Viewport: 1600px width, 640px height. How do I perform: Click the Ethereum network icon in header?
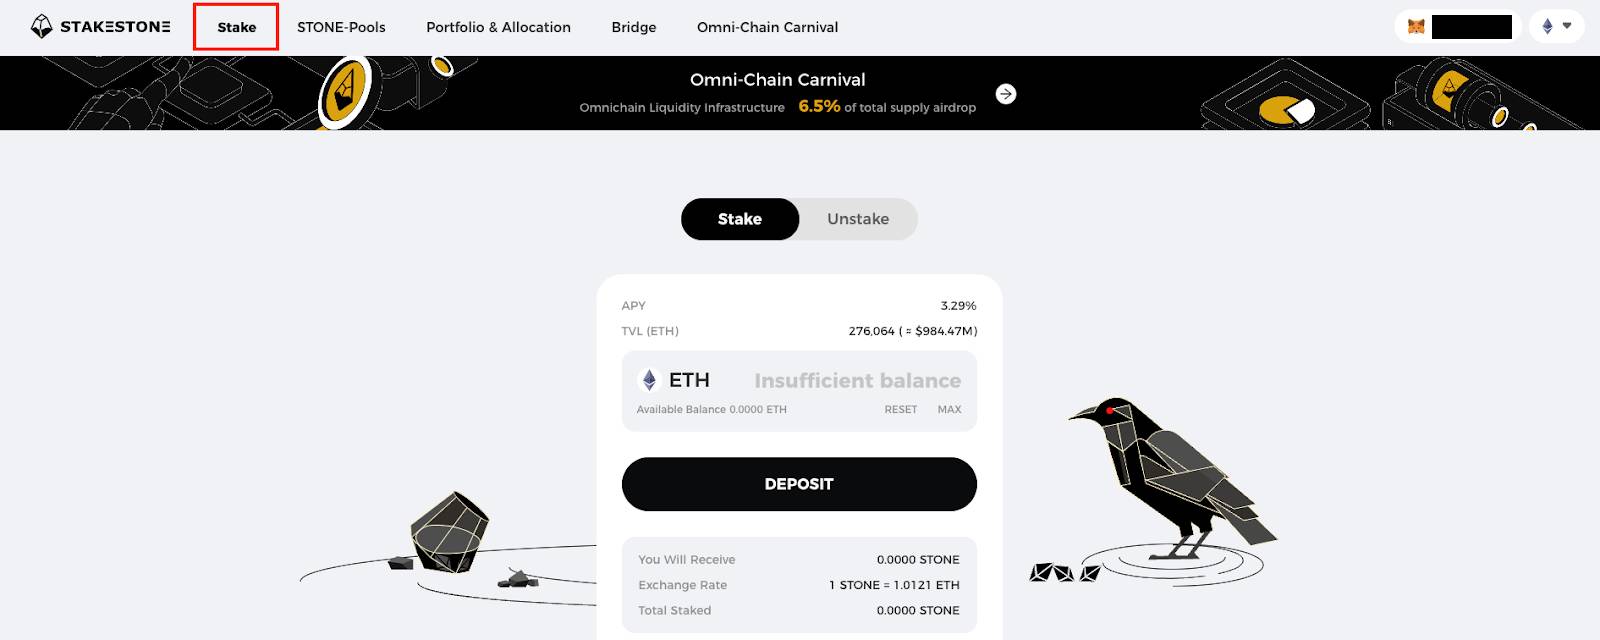(x=1547, y=27)
